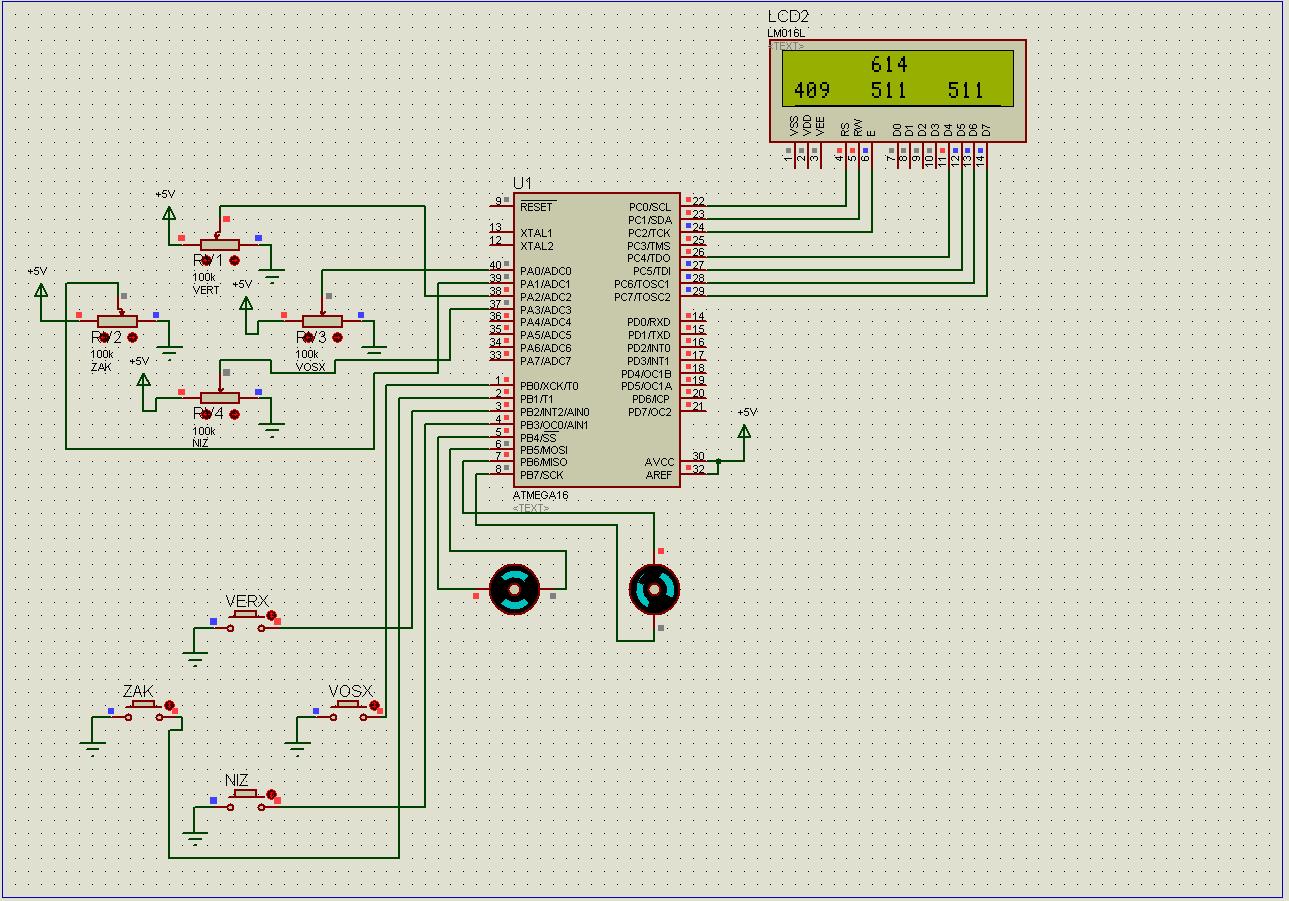Decrease RV2 ZAK with its left red dot
1289x901 pixels.
(105, 338)
